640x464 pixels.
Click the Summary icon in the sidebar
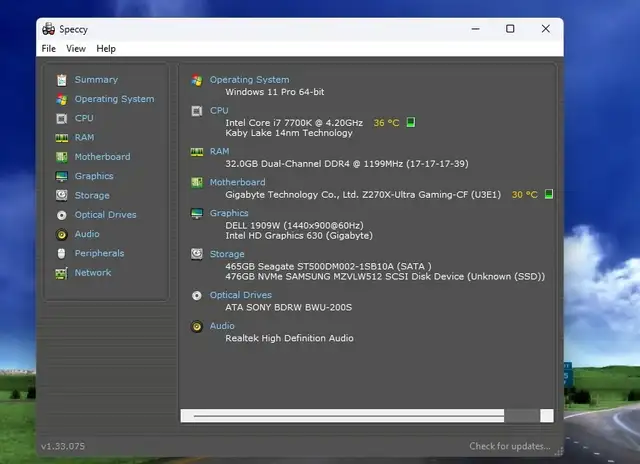(x=62, y=80)
